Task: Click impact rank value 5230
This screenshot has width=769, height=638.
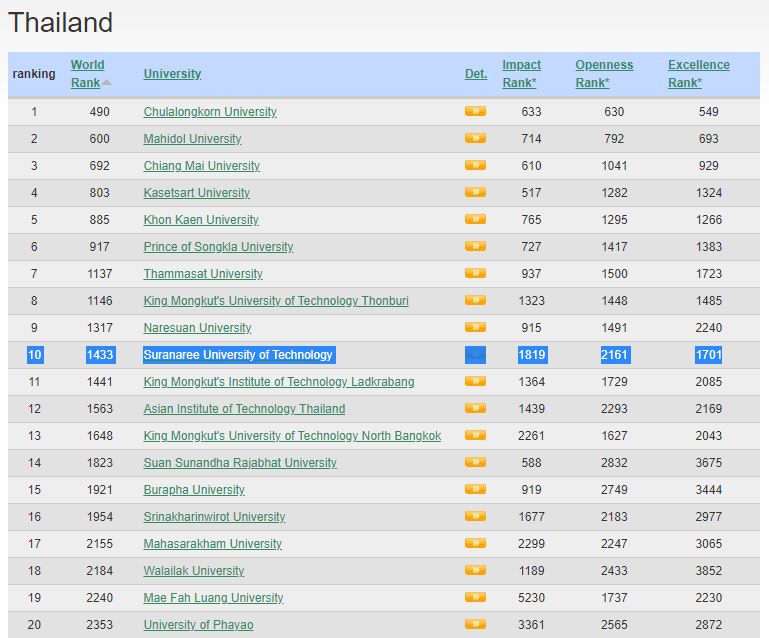Action: pos(532,598)
